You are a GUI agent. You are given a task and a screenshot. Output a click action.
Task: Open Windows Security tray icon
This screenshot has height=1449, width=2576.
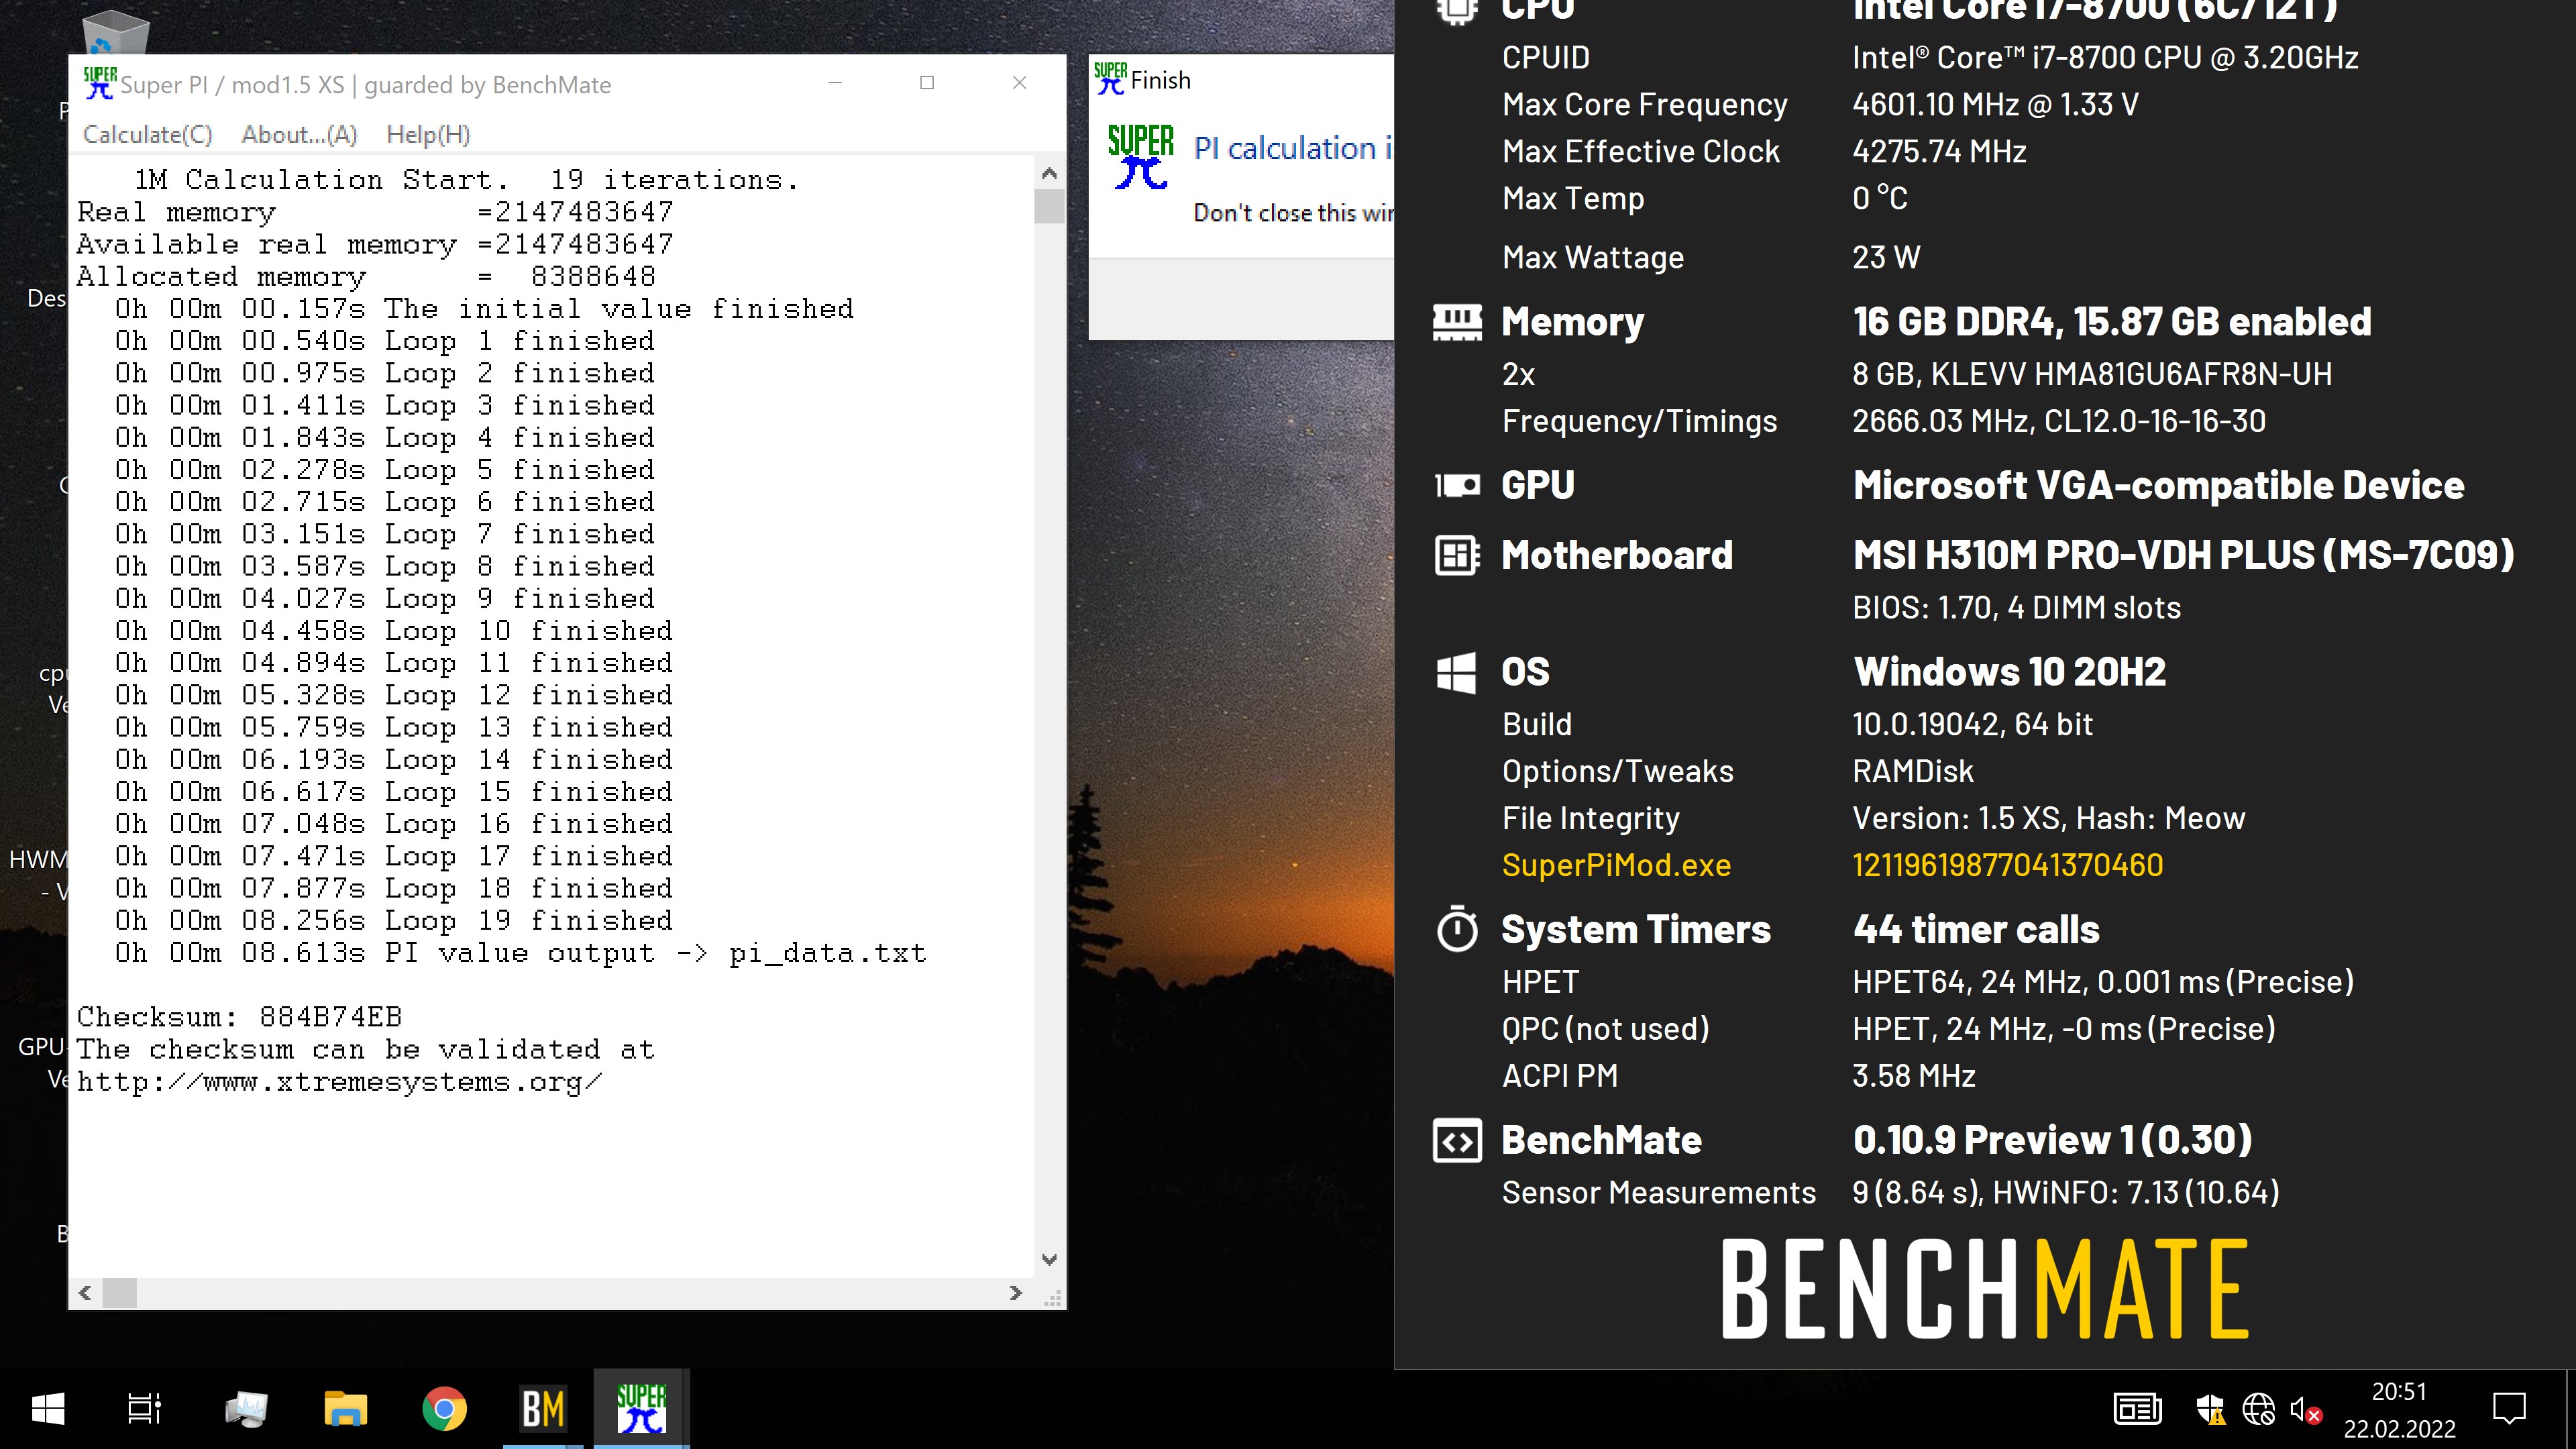click(2210, 1410)
